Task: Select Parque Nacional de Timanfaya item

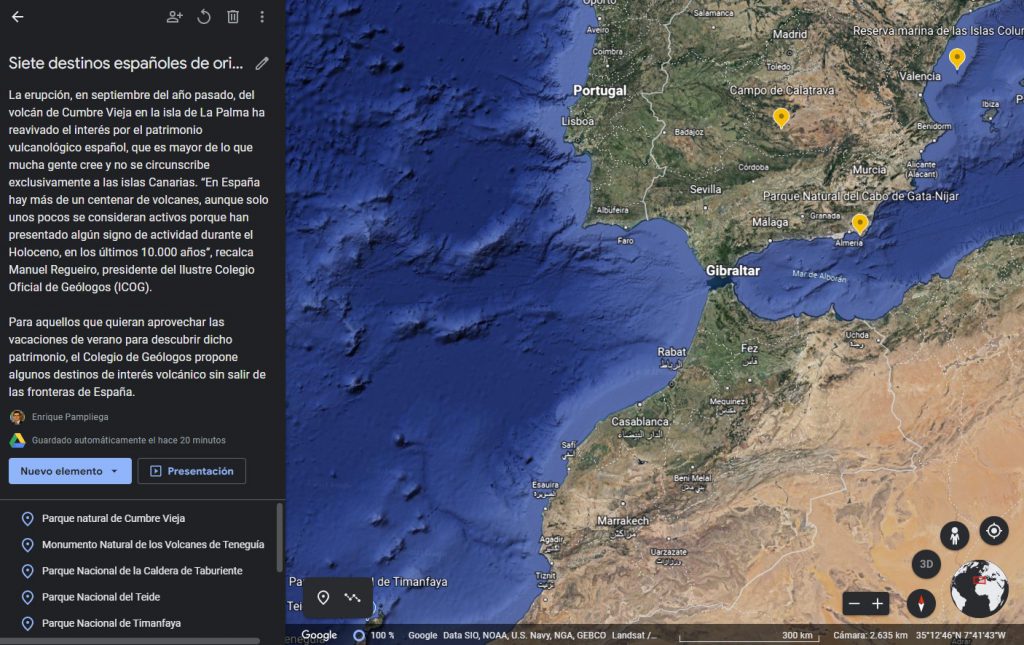Action: coord(111,623)
